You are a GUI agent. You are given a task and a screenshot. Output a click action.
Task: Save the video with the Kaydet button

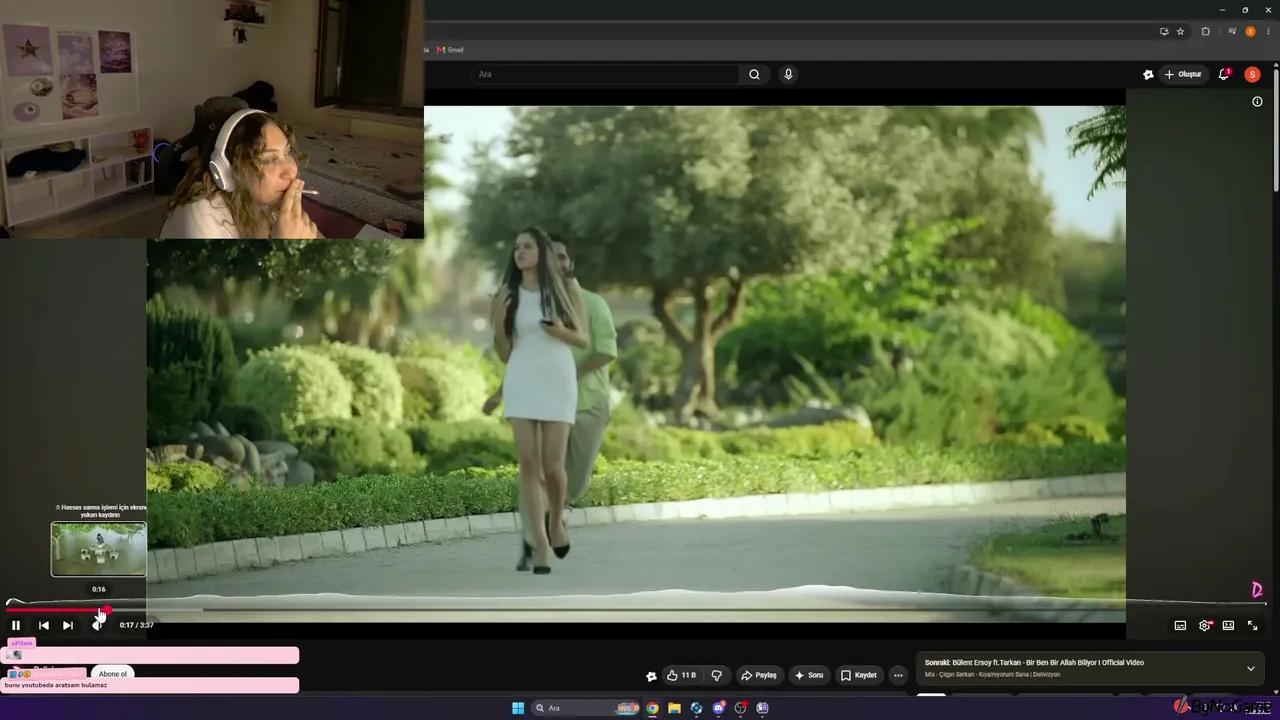[859, 675]
